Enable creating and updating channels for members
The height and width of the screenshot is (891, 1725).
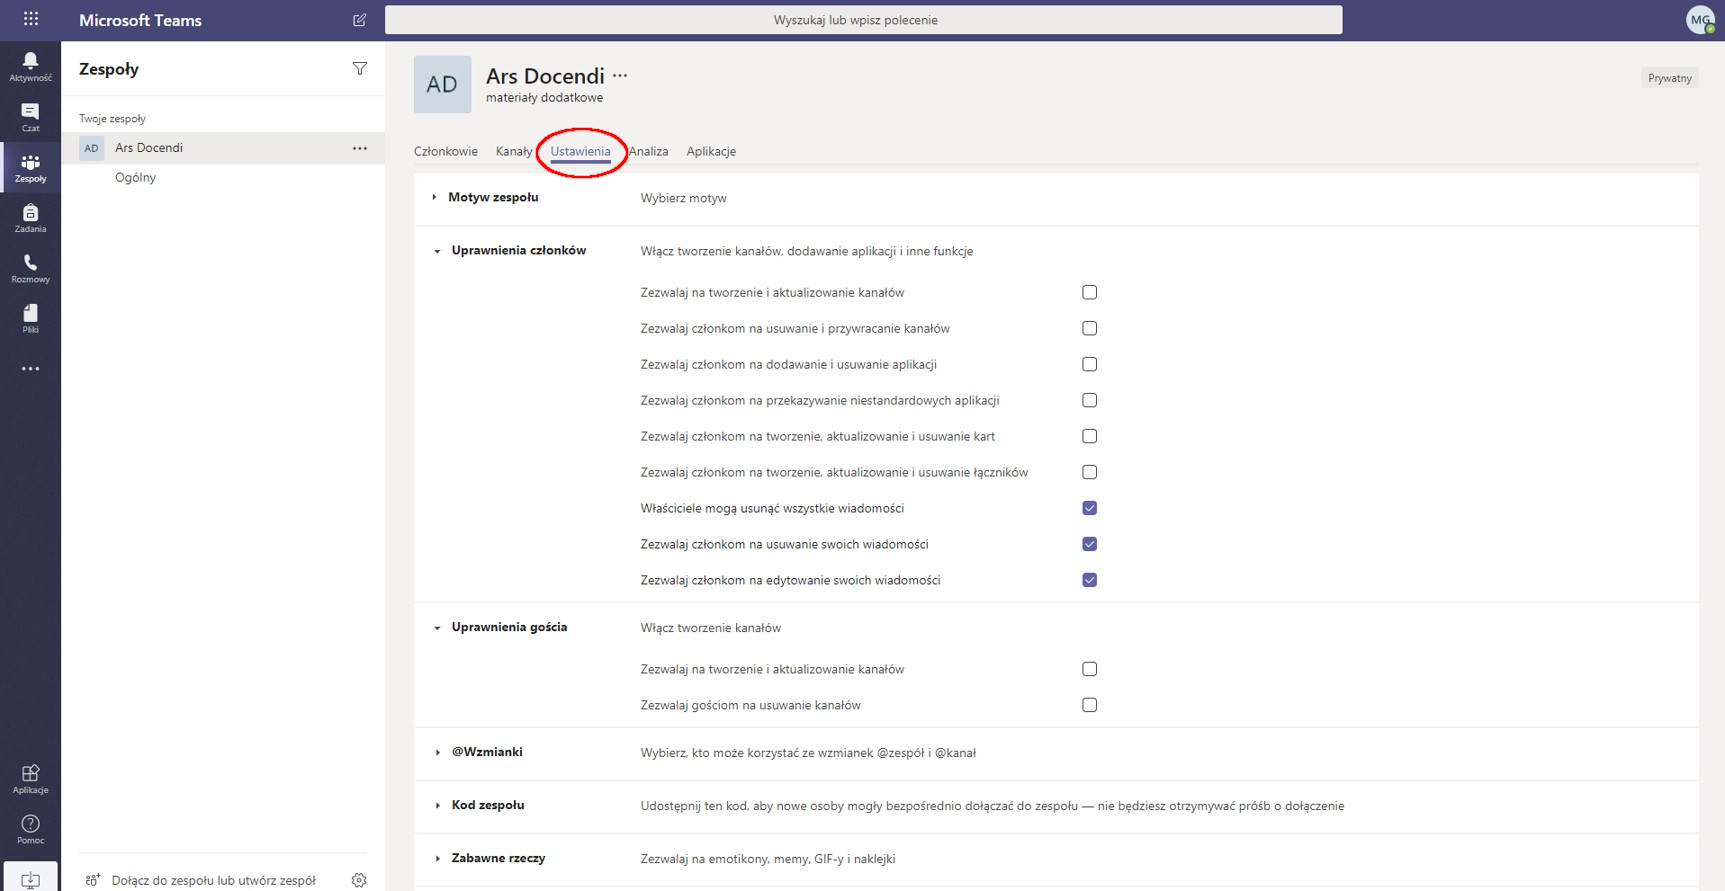coord(1090,292)
